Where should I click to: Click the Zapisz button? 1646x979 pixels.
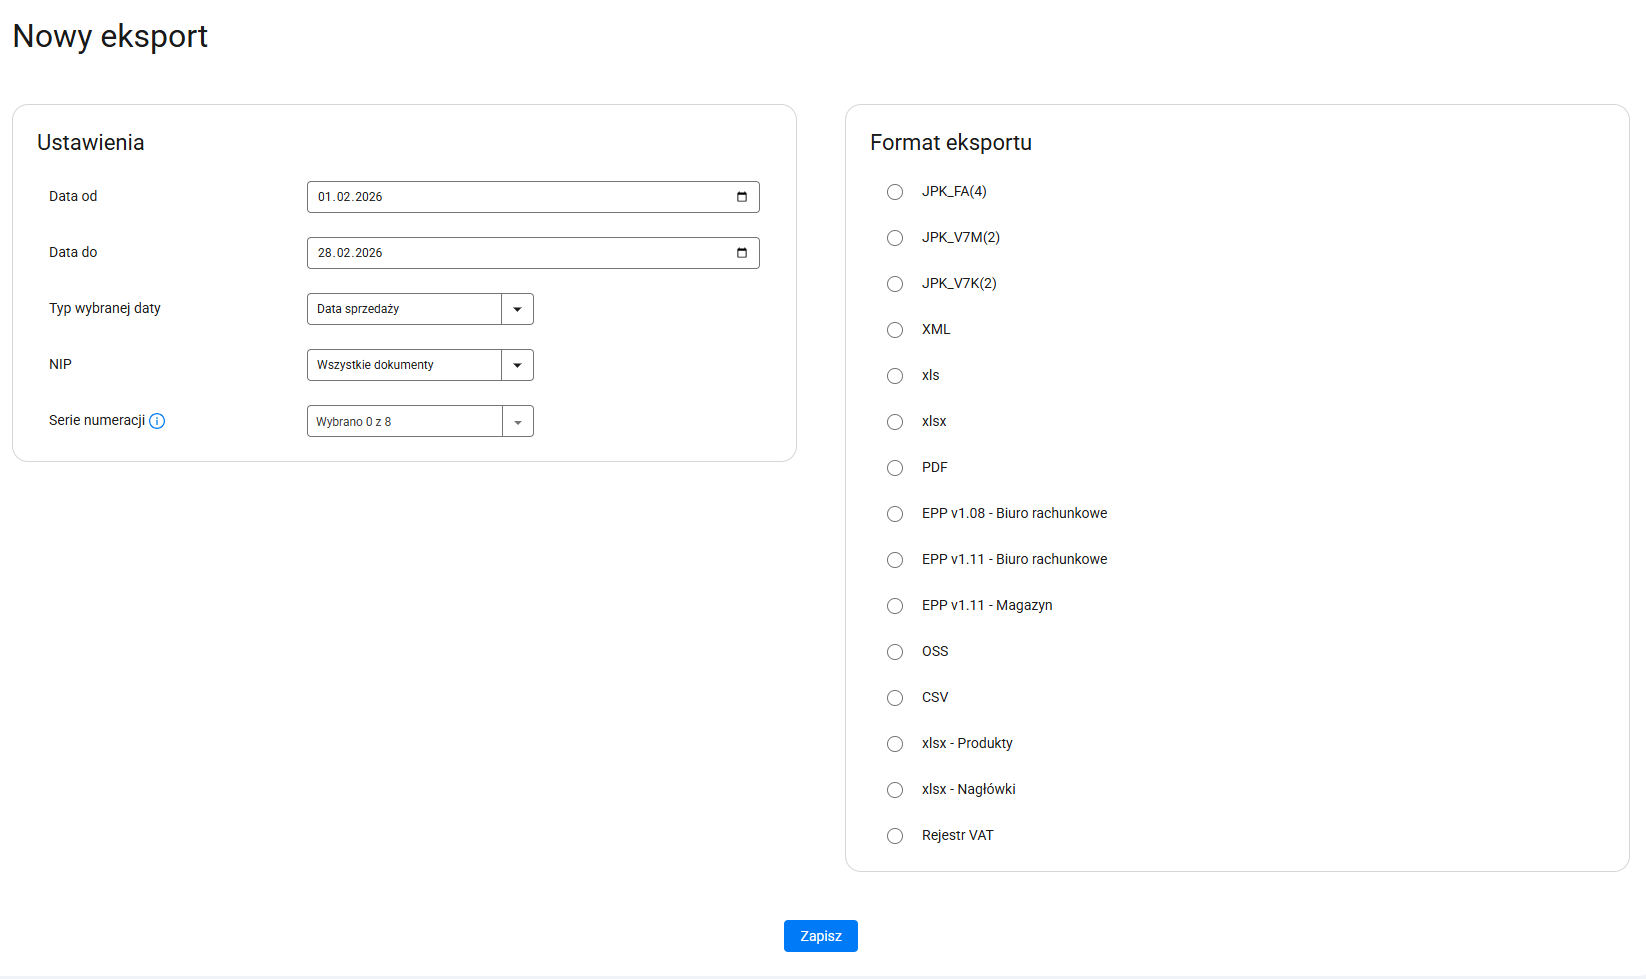[820, 936]
